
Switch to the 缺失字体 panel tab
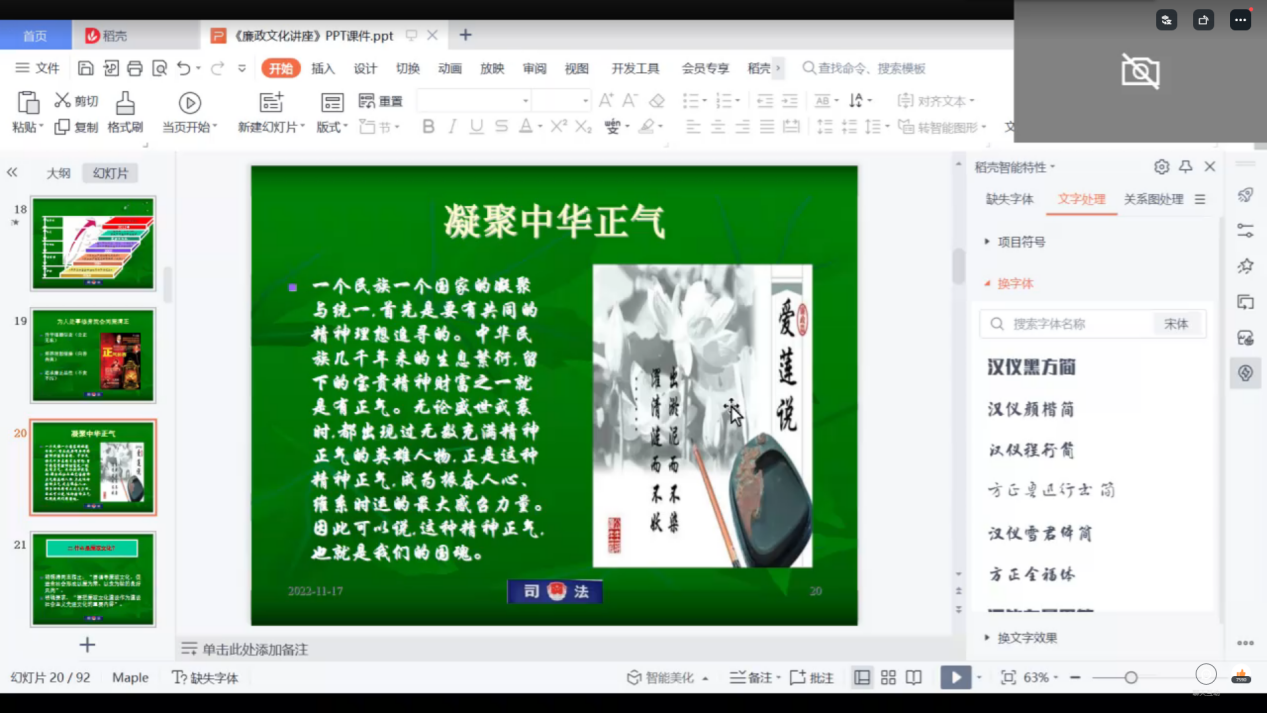tap(1009, 199)
